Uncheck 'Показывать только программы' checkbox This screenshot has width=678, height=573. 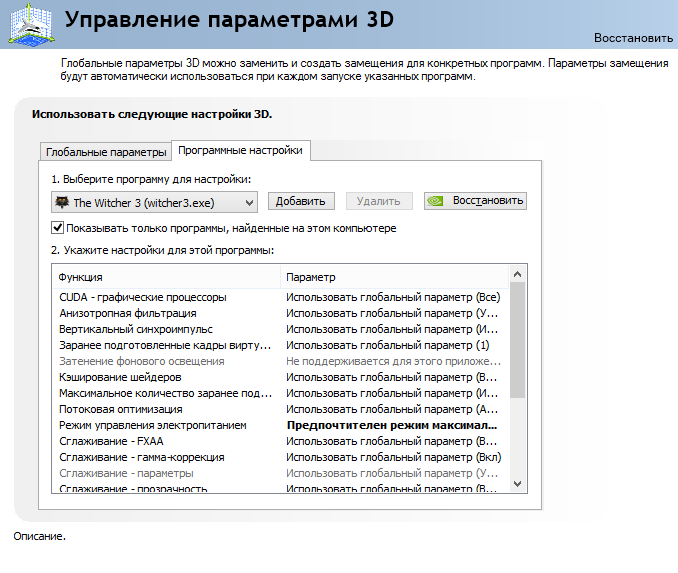(x=58, y=228)
